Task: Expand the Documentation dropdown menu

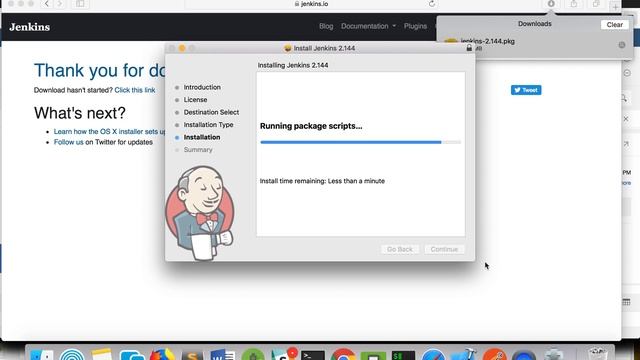Action: click(x=368, y=26)
